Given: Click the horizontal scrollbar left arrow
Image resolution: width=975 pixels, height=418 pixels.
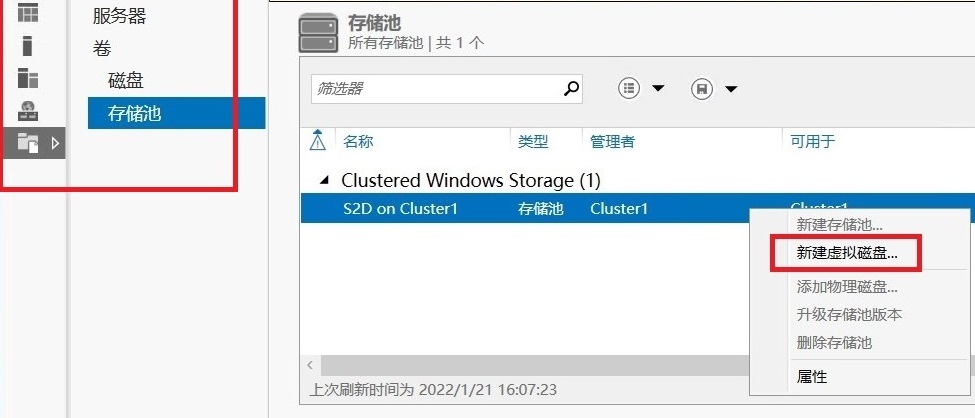Looking at the screenshot, I should [x=310, y=365].
